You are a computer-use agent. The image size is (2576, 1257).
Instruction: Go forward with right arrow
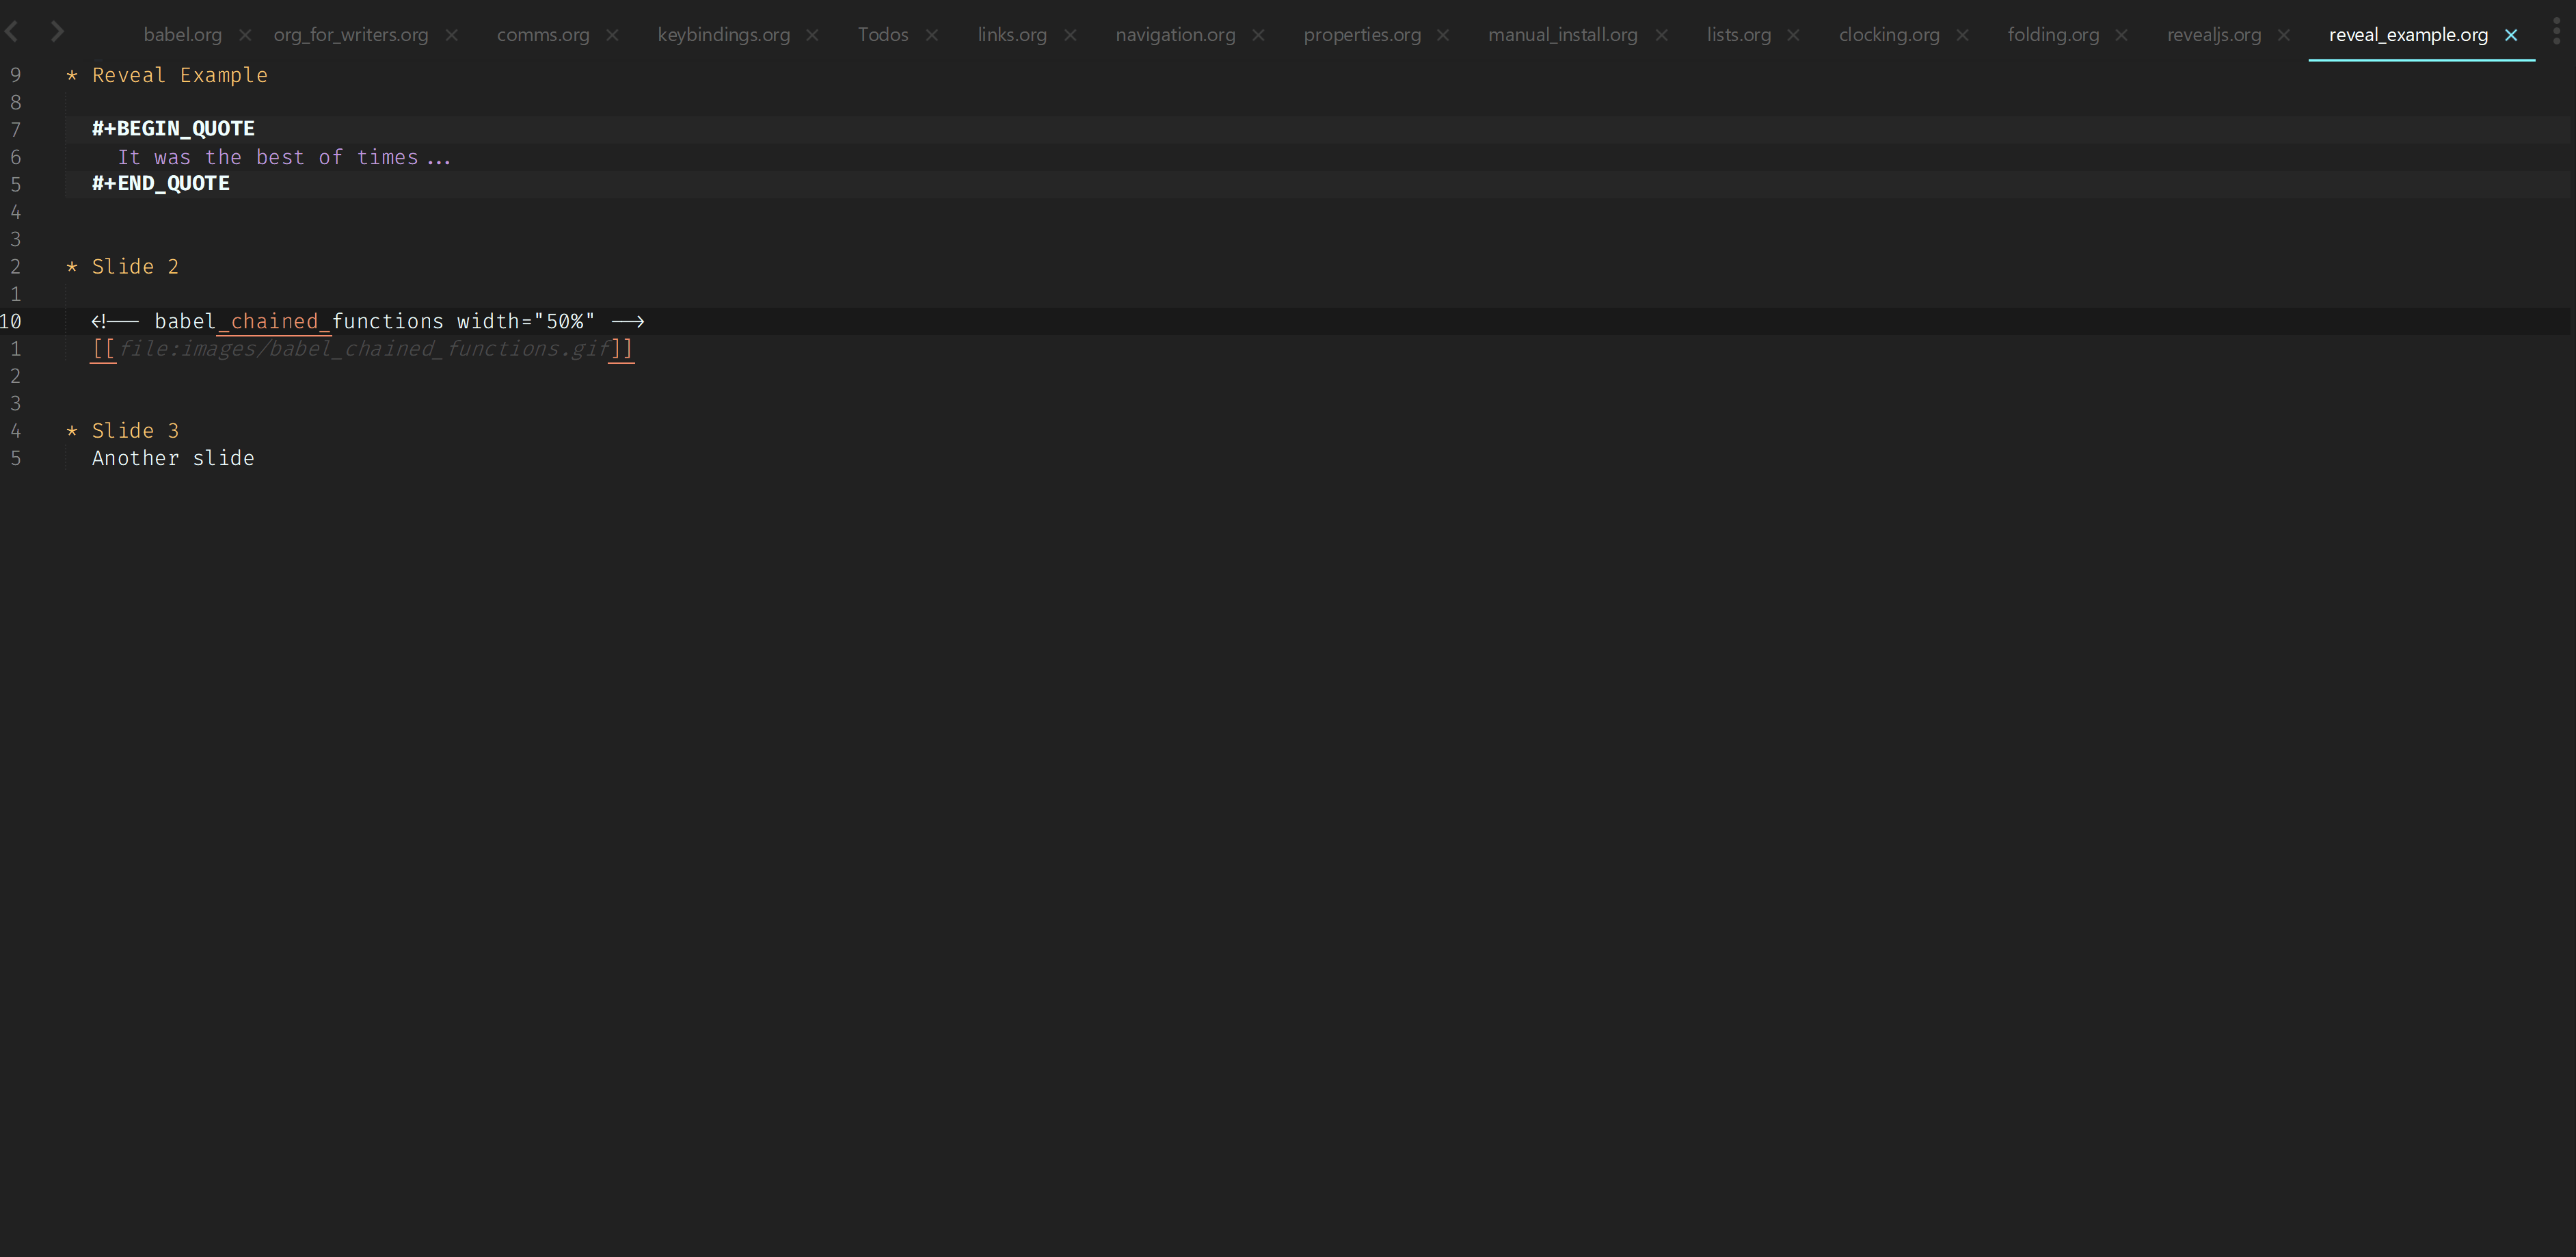[x=57, y=32]
